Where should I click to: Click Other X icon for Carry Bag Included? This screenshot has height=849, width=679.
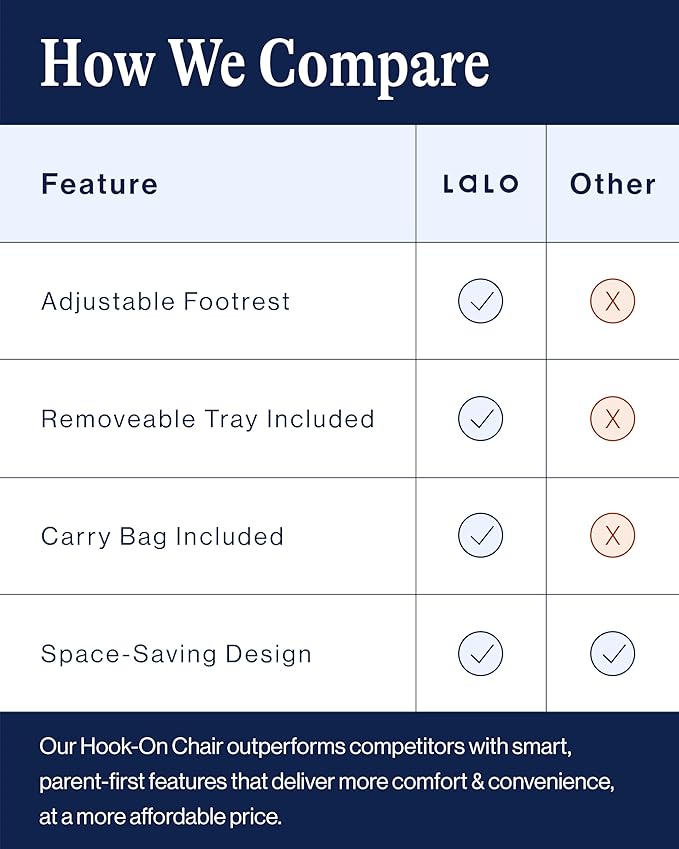coord(612,535)
